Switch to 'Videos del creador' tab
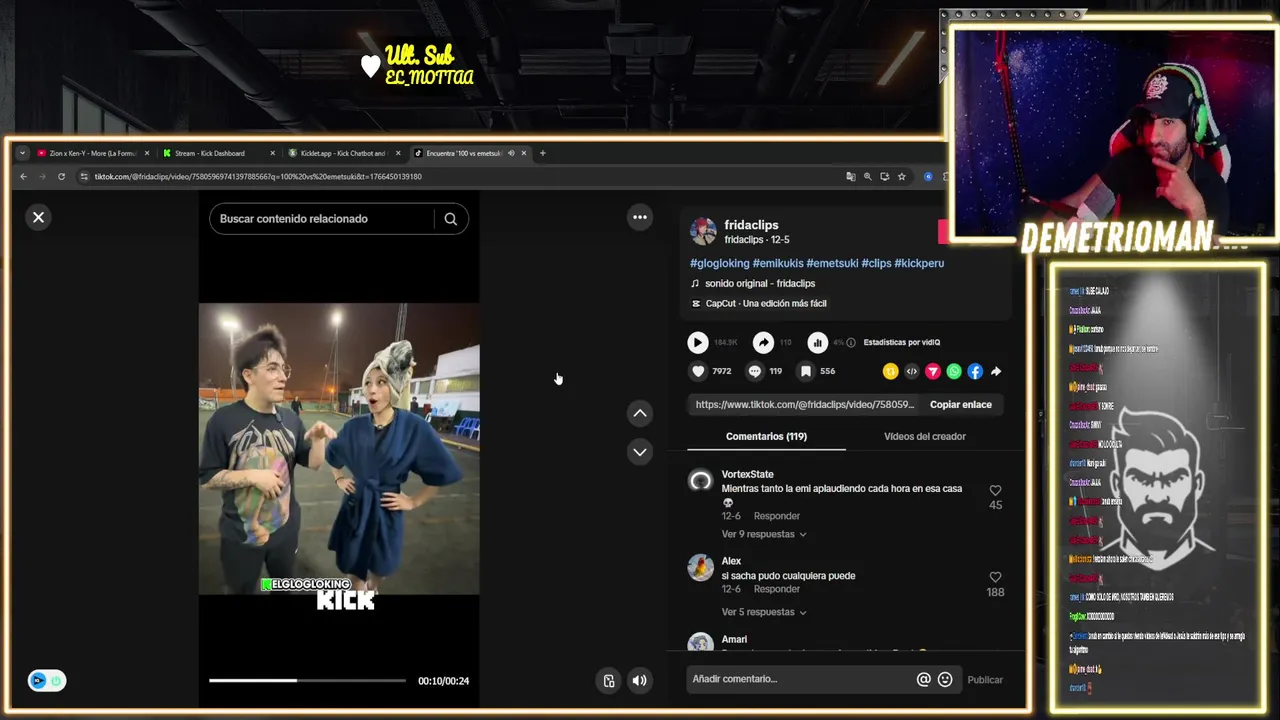Screen dimensions: 1280x720 (925, 437)
